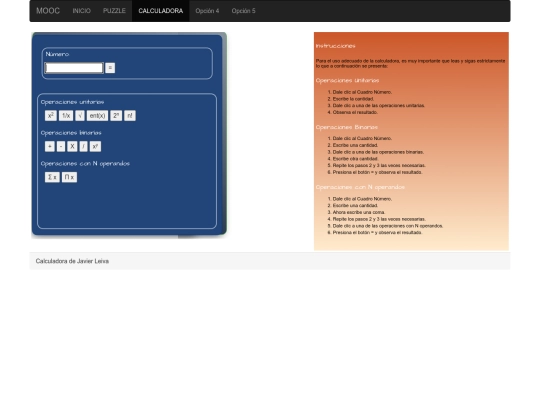Image resolution: width=540 pixels, height=405 pixels.
Task: Click 'Observa el resultado.' instruction line
Action: tap(355, 112)
